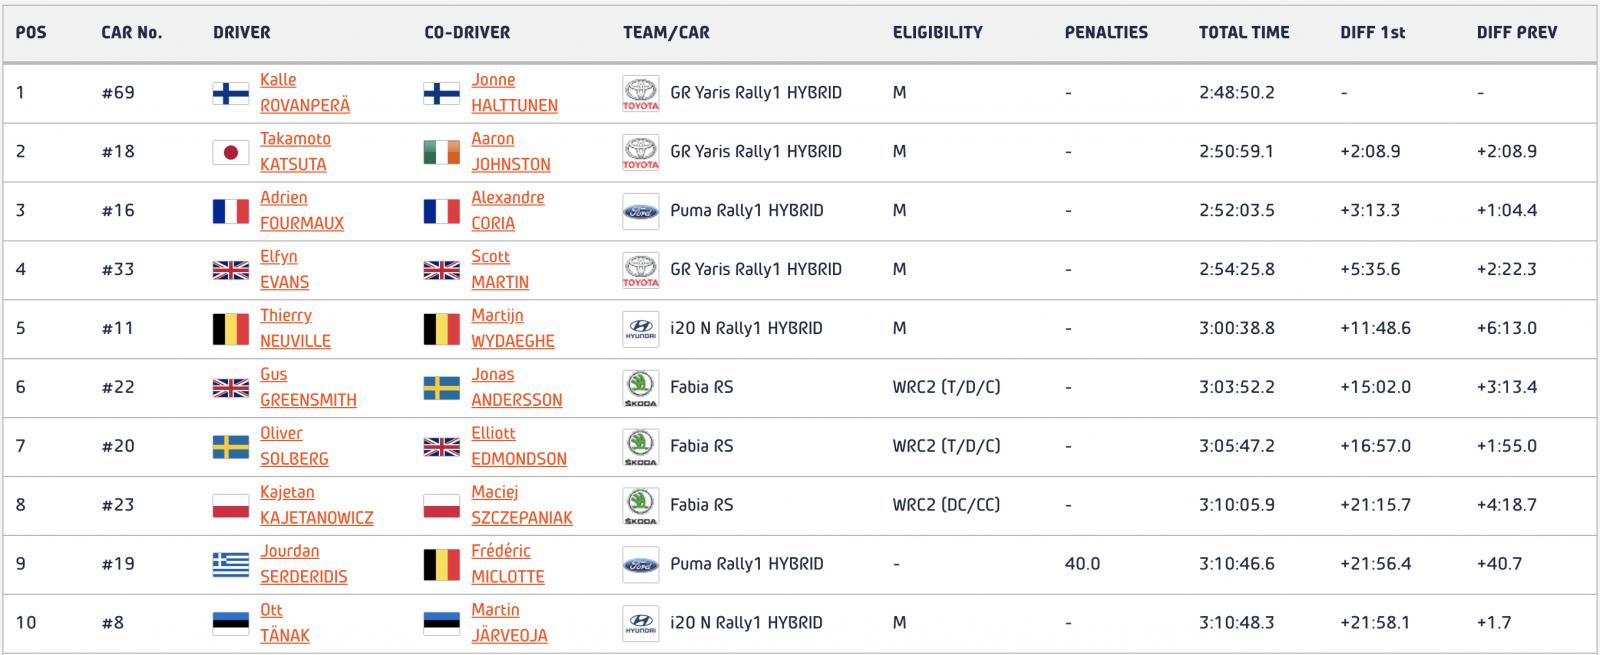Click the Sweden flag beside Oliver Solberg
Screen dimensions: 1600x655
(231, 446)
